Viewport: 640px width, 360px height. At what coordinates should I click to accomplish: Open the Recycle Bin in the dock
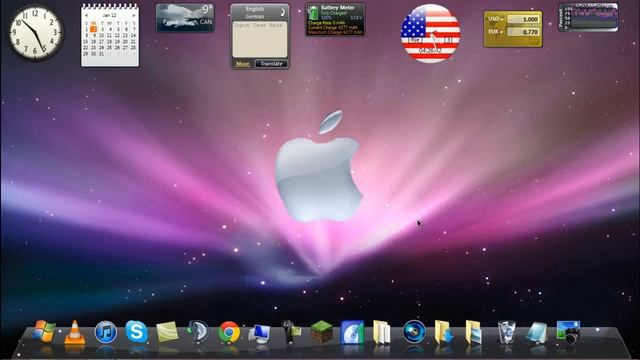click(x=506, y=332)
